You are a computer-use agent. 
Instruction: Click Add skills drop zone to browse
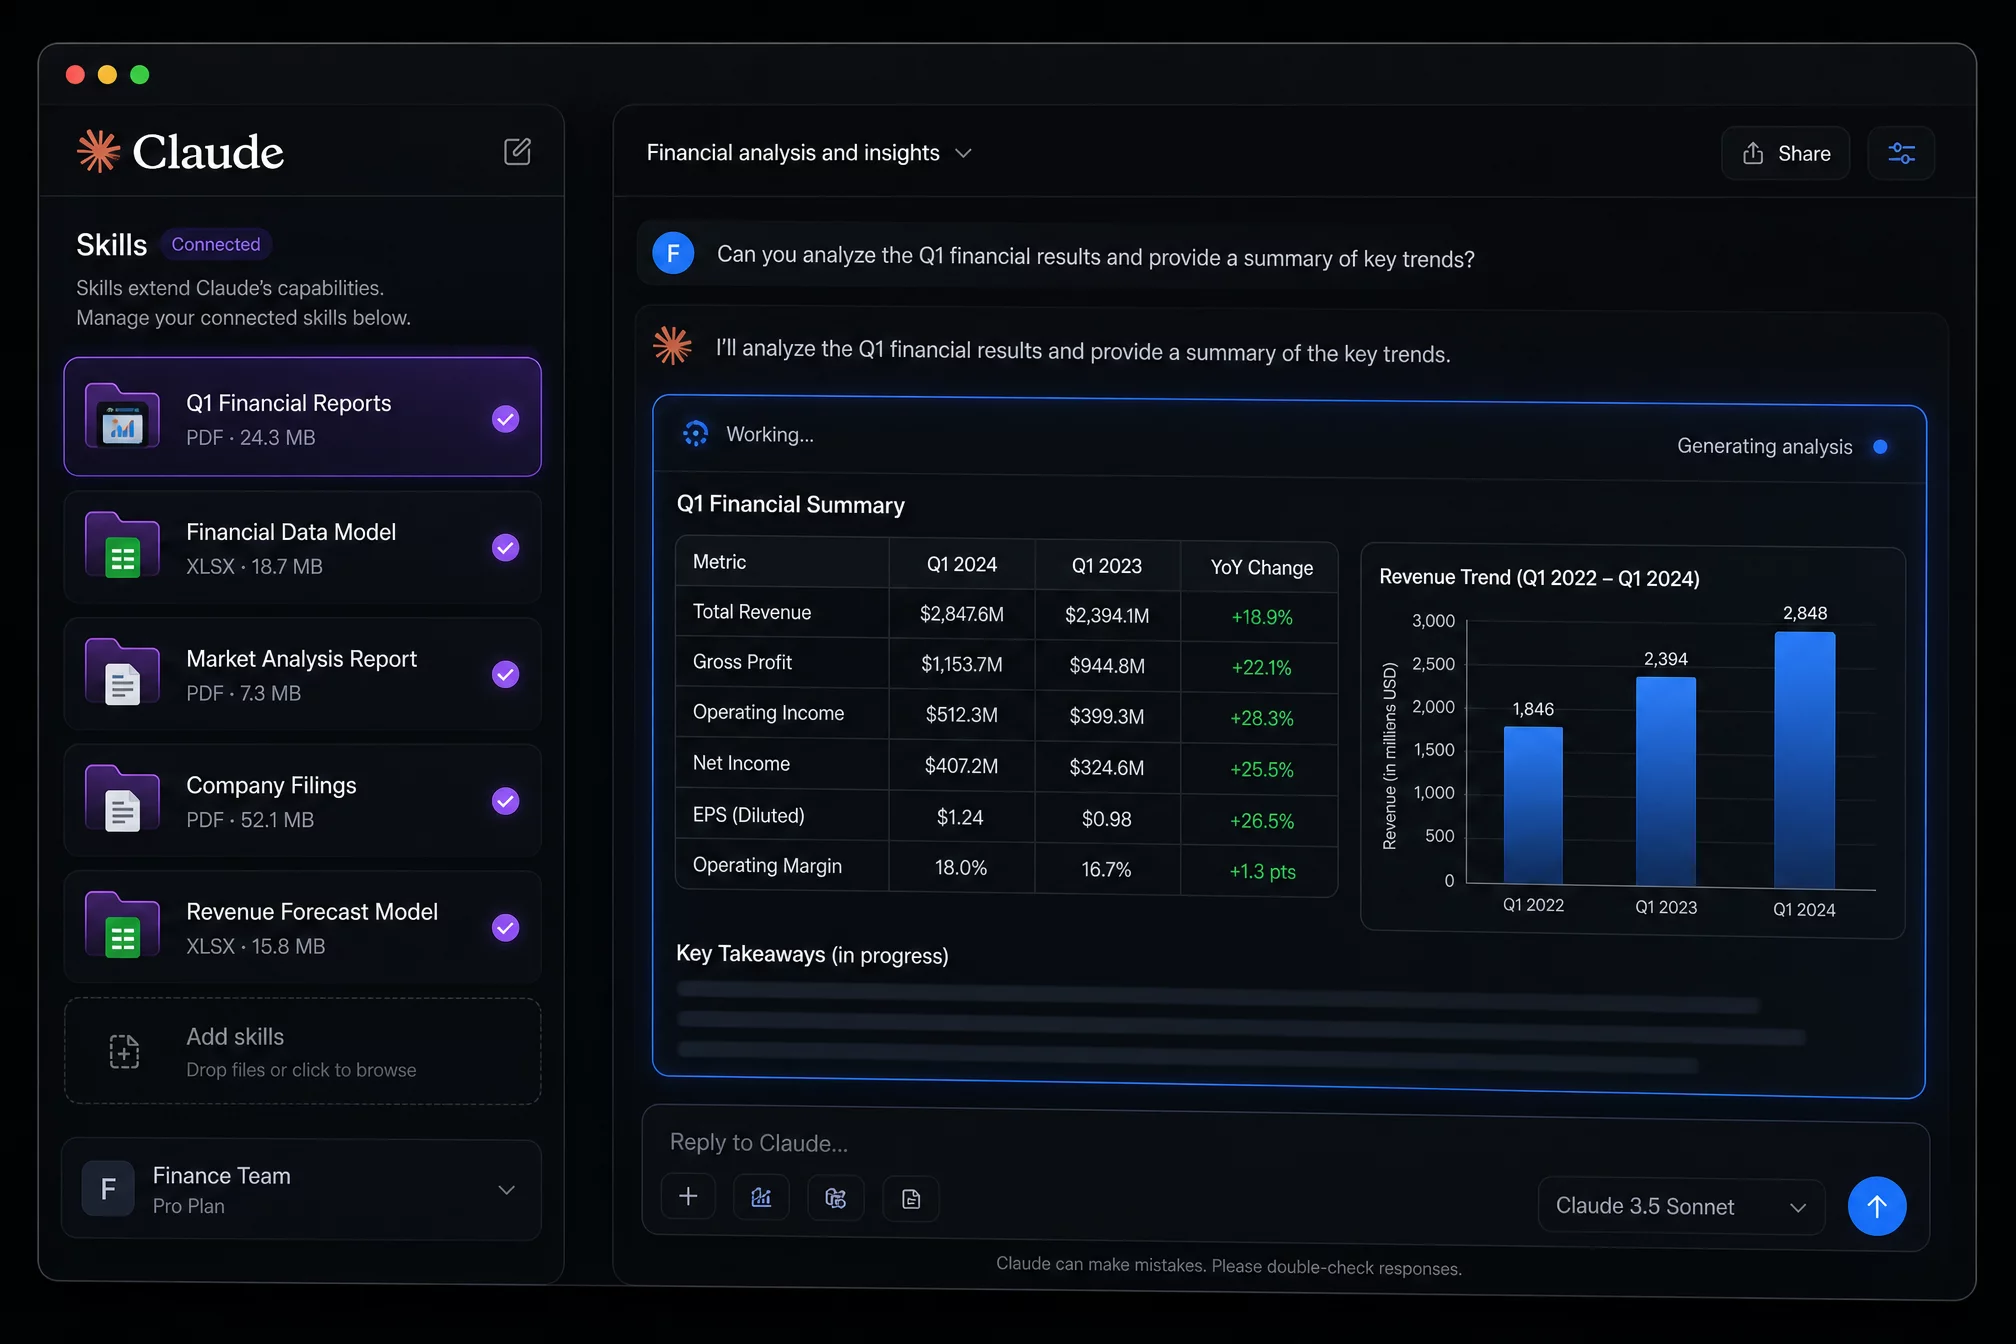pyautogui.click(x=302, y=1051)
